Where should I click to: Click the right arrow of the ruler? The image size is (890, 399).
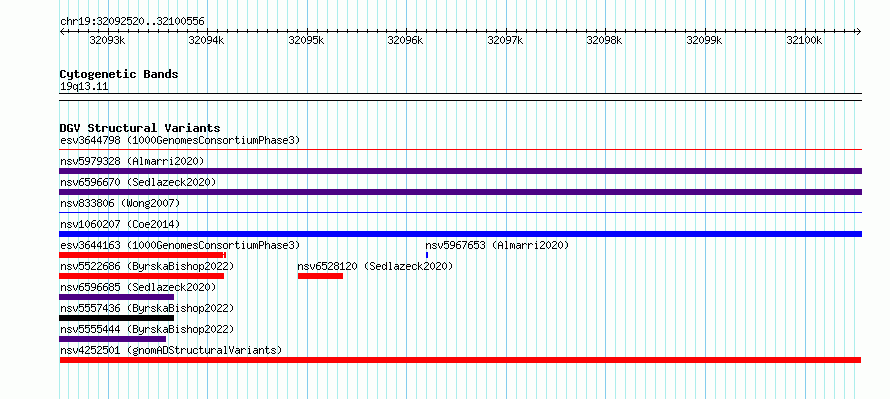(x=858, y=32)
